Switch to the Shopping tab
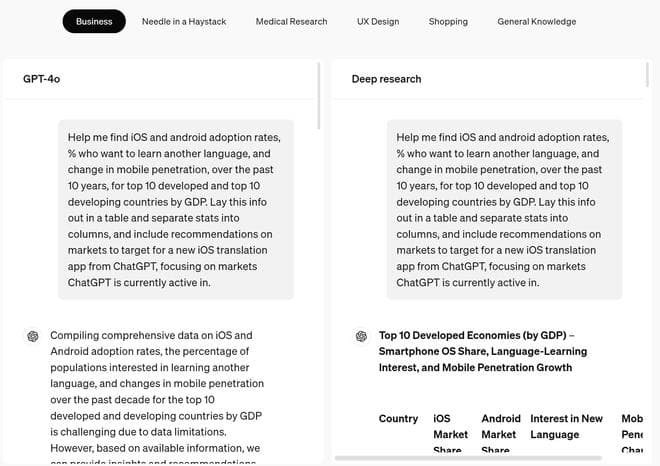This screenshot has width=660, height=466. (x=449, y=21)
